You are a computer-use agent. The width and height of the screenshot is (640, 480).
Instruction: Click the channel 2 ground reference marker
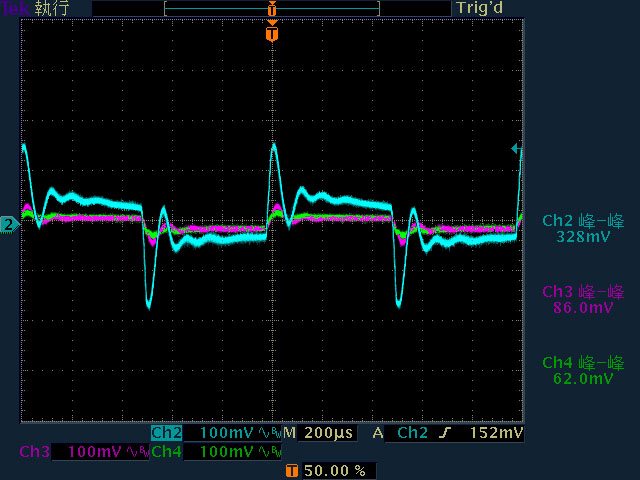coord(9,225)
